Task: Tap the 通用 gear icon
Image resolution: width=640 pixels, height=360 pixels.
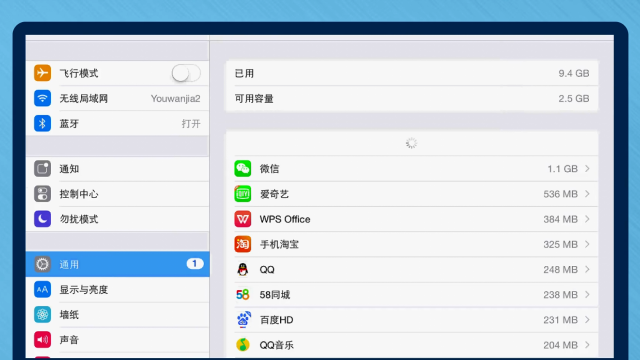Action: [x=42, y=264]
